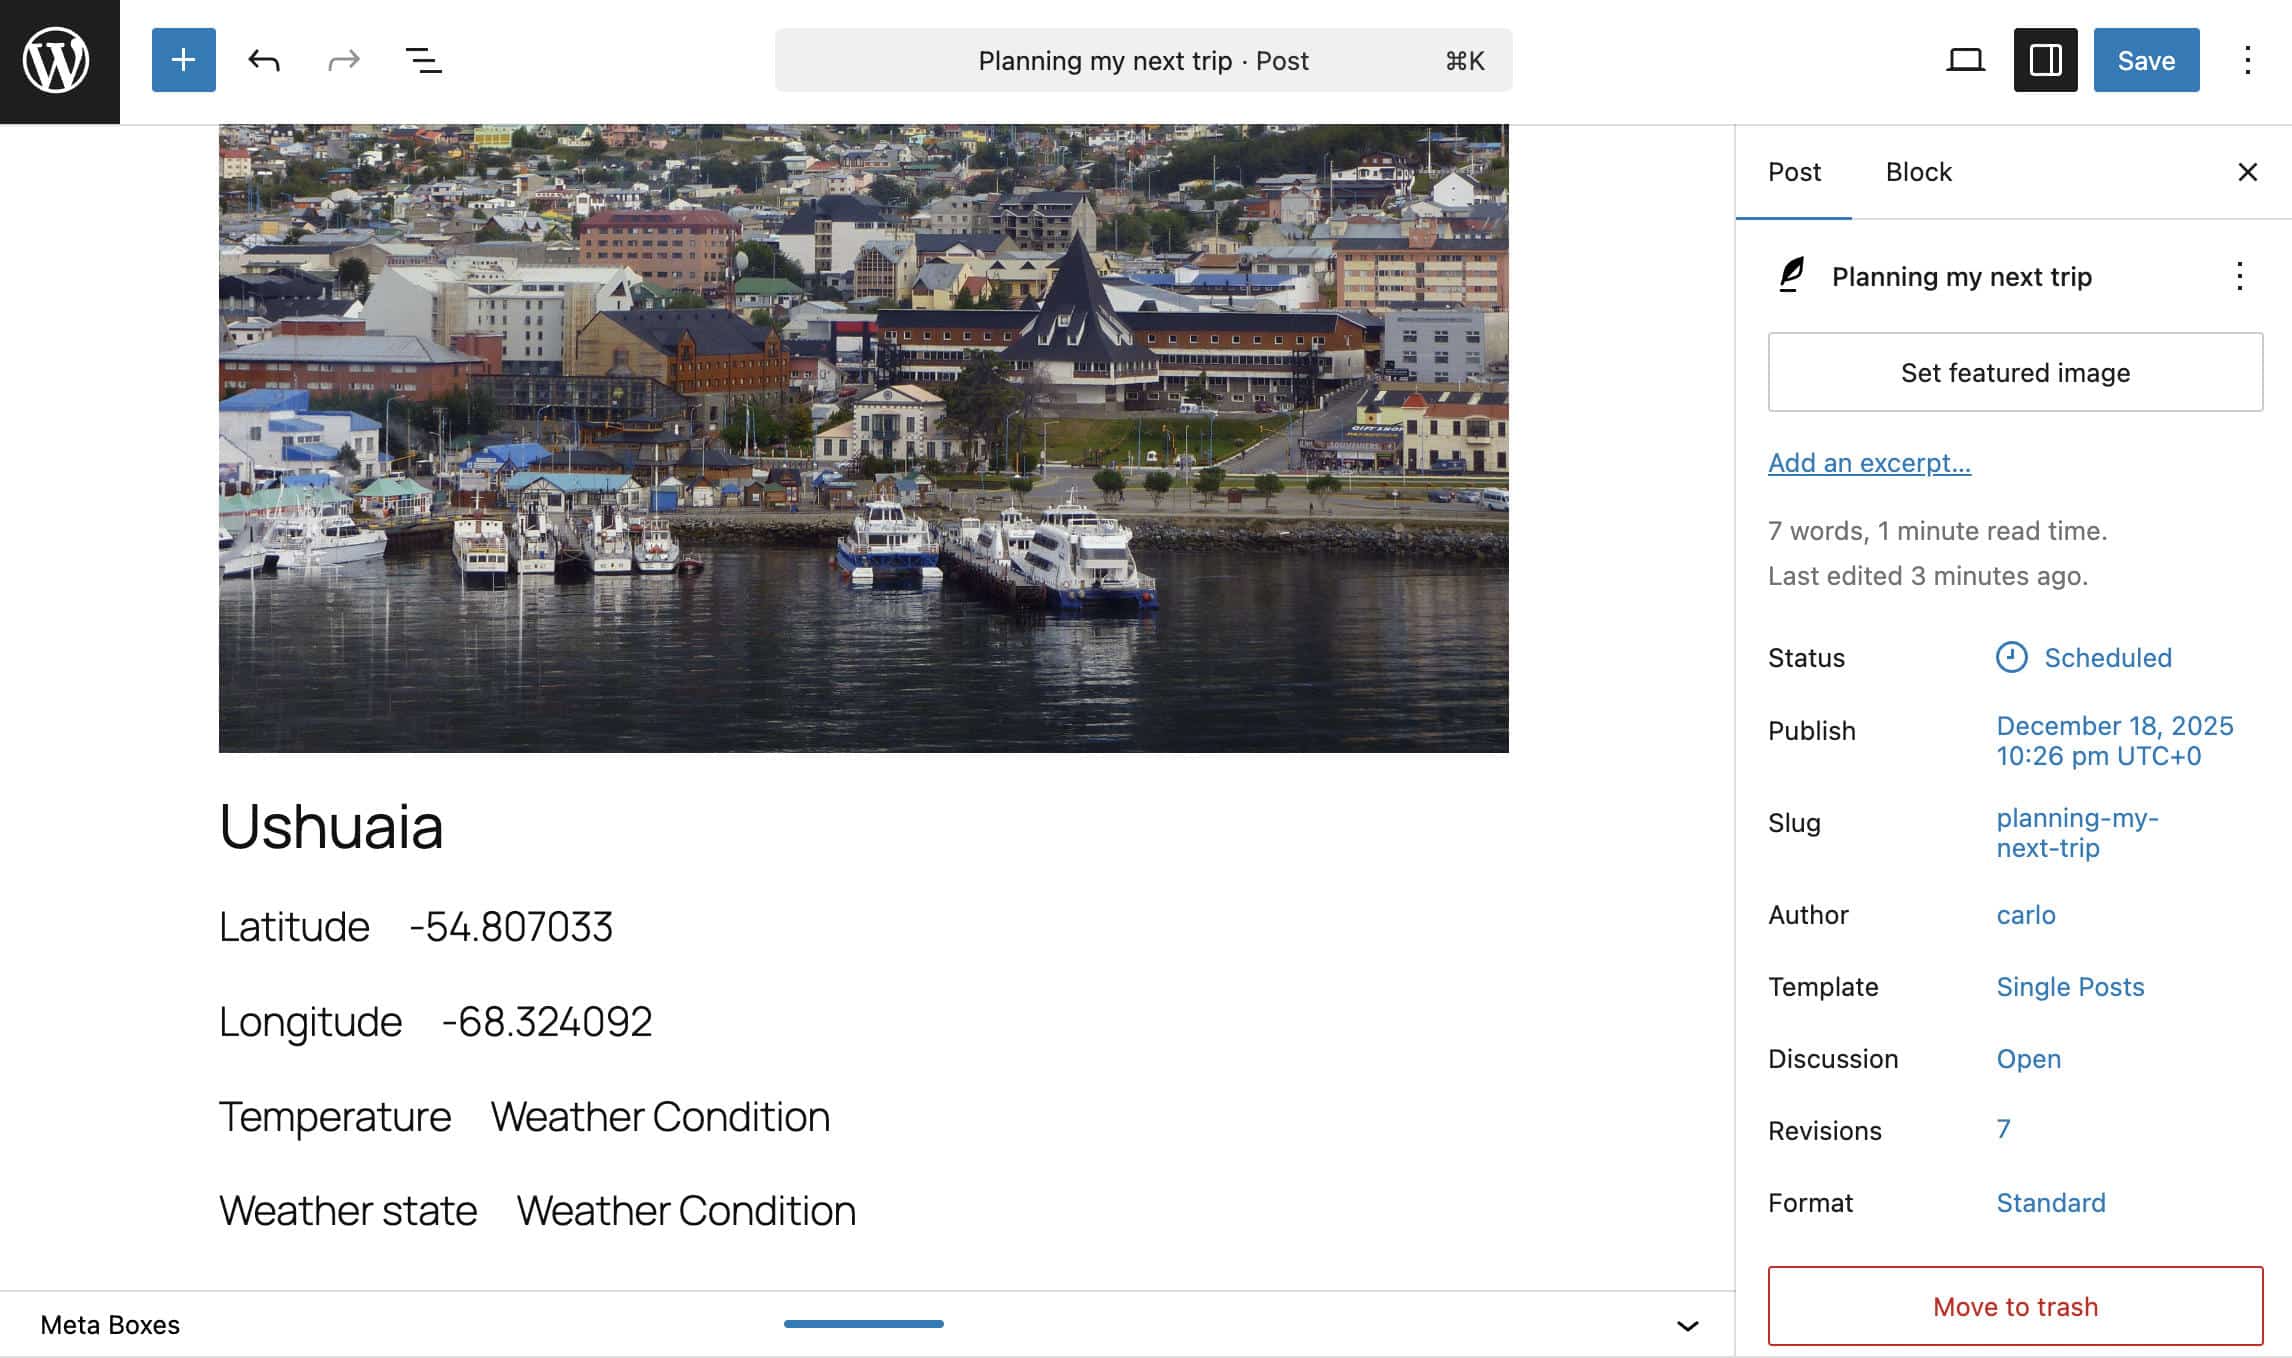2292x1358 pixels.
Task: Switch to the Block tab
Action: [x=1918, y=172]
